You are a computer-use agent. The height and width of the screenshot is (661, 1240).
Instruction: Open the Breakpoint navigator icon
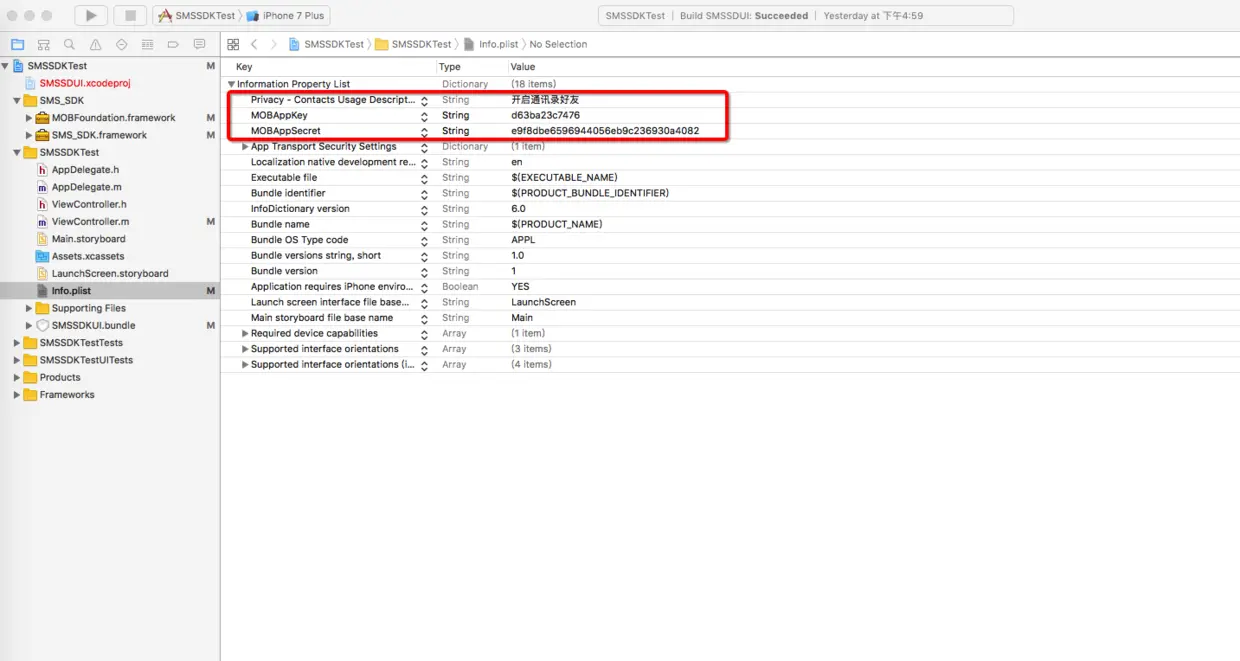click(x=173, y=45)
